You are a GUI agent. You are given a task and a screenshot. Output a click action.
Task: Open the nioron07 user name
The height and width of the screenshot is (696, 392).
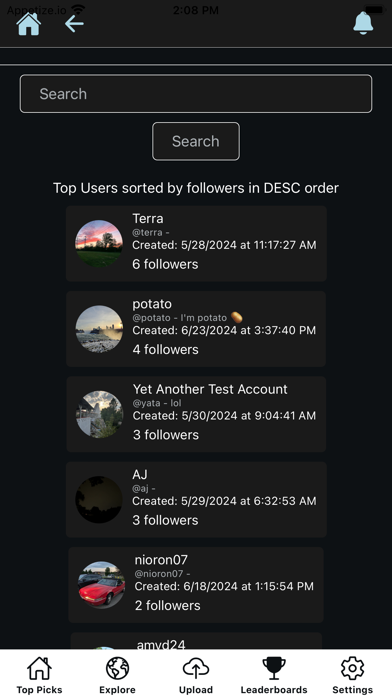[x=161, y=560]
